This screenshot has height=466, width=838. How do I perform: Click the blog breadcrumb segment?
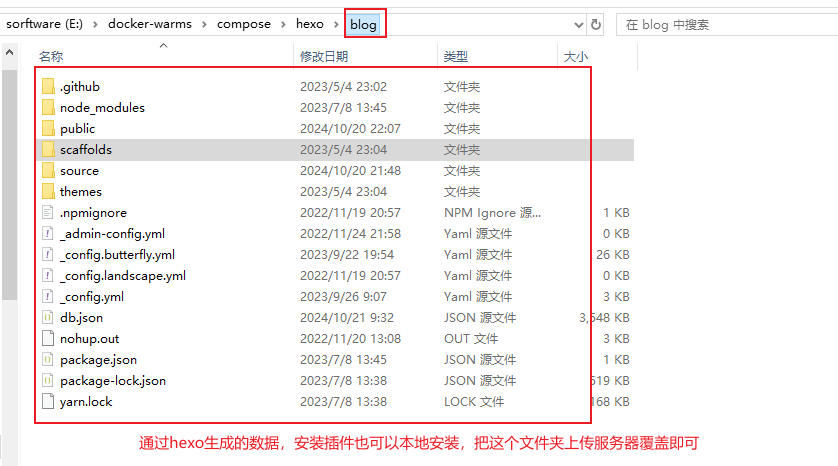point(363,25)
